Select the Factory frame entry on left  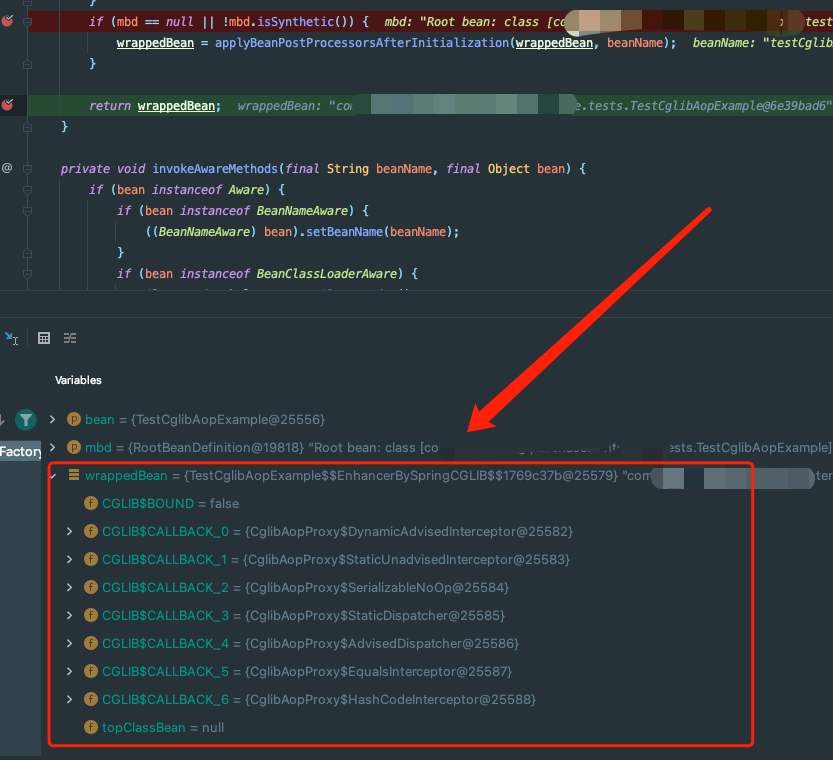click(20, 451)
